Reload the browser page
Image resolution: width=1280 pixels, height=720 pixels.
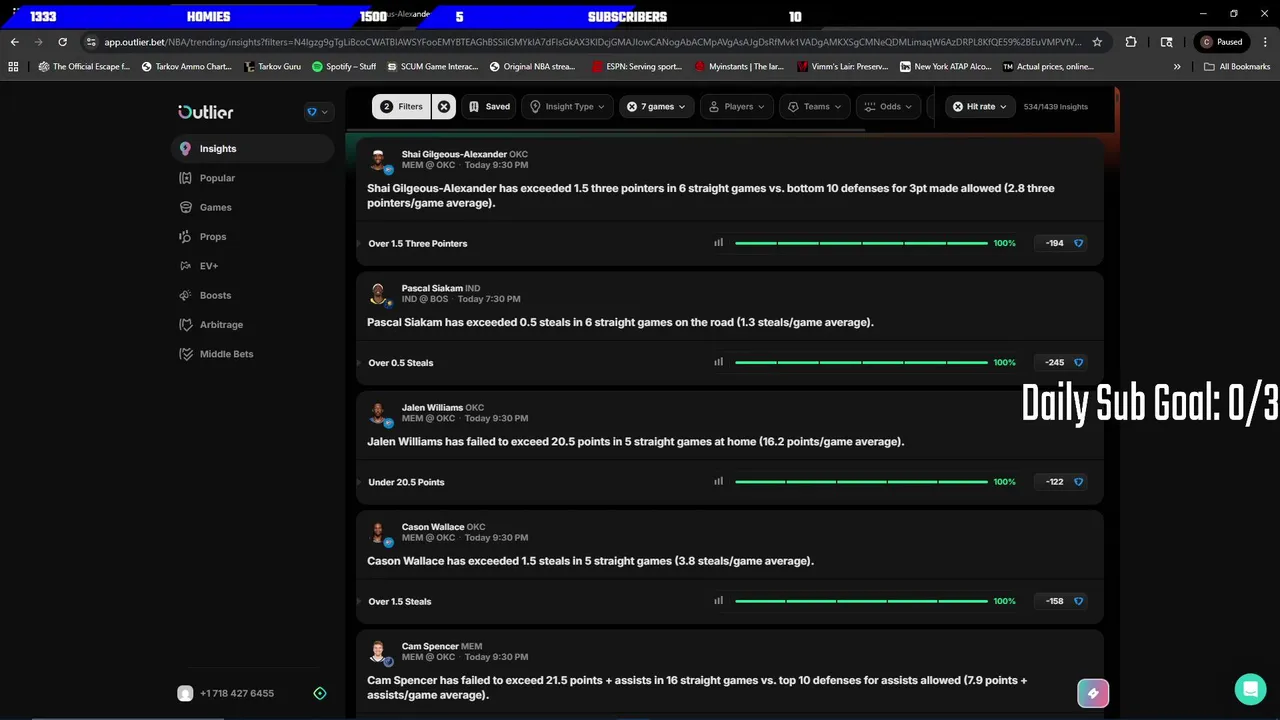(62, 42)
